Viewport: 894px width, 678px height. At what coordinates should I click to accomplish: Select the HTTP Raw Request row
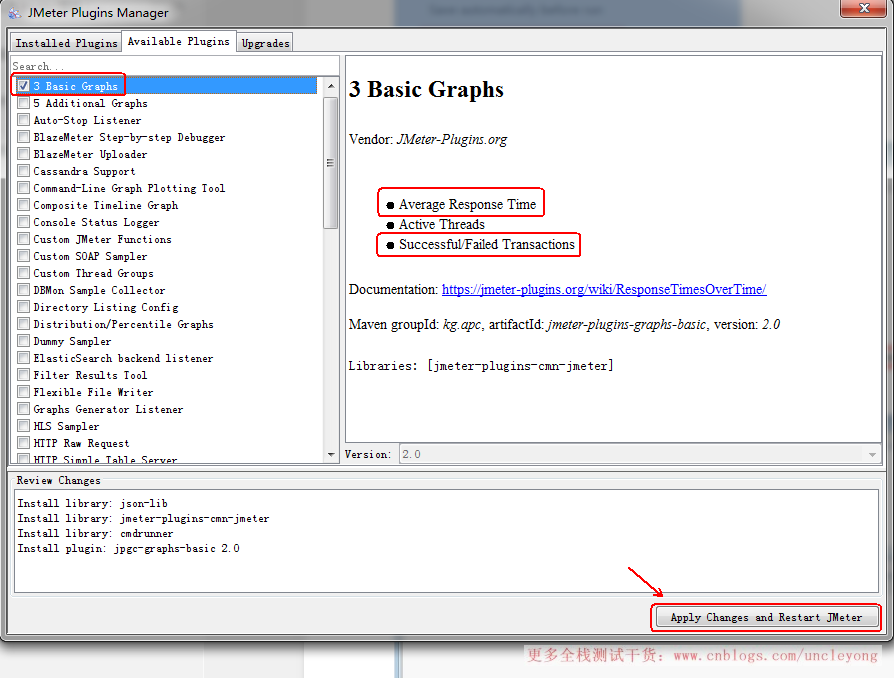[x=166, y=443]
